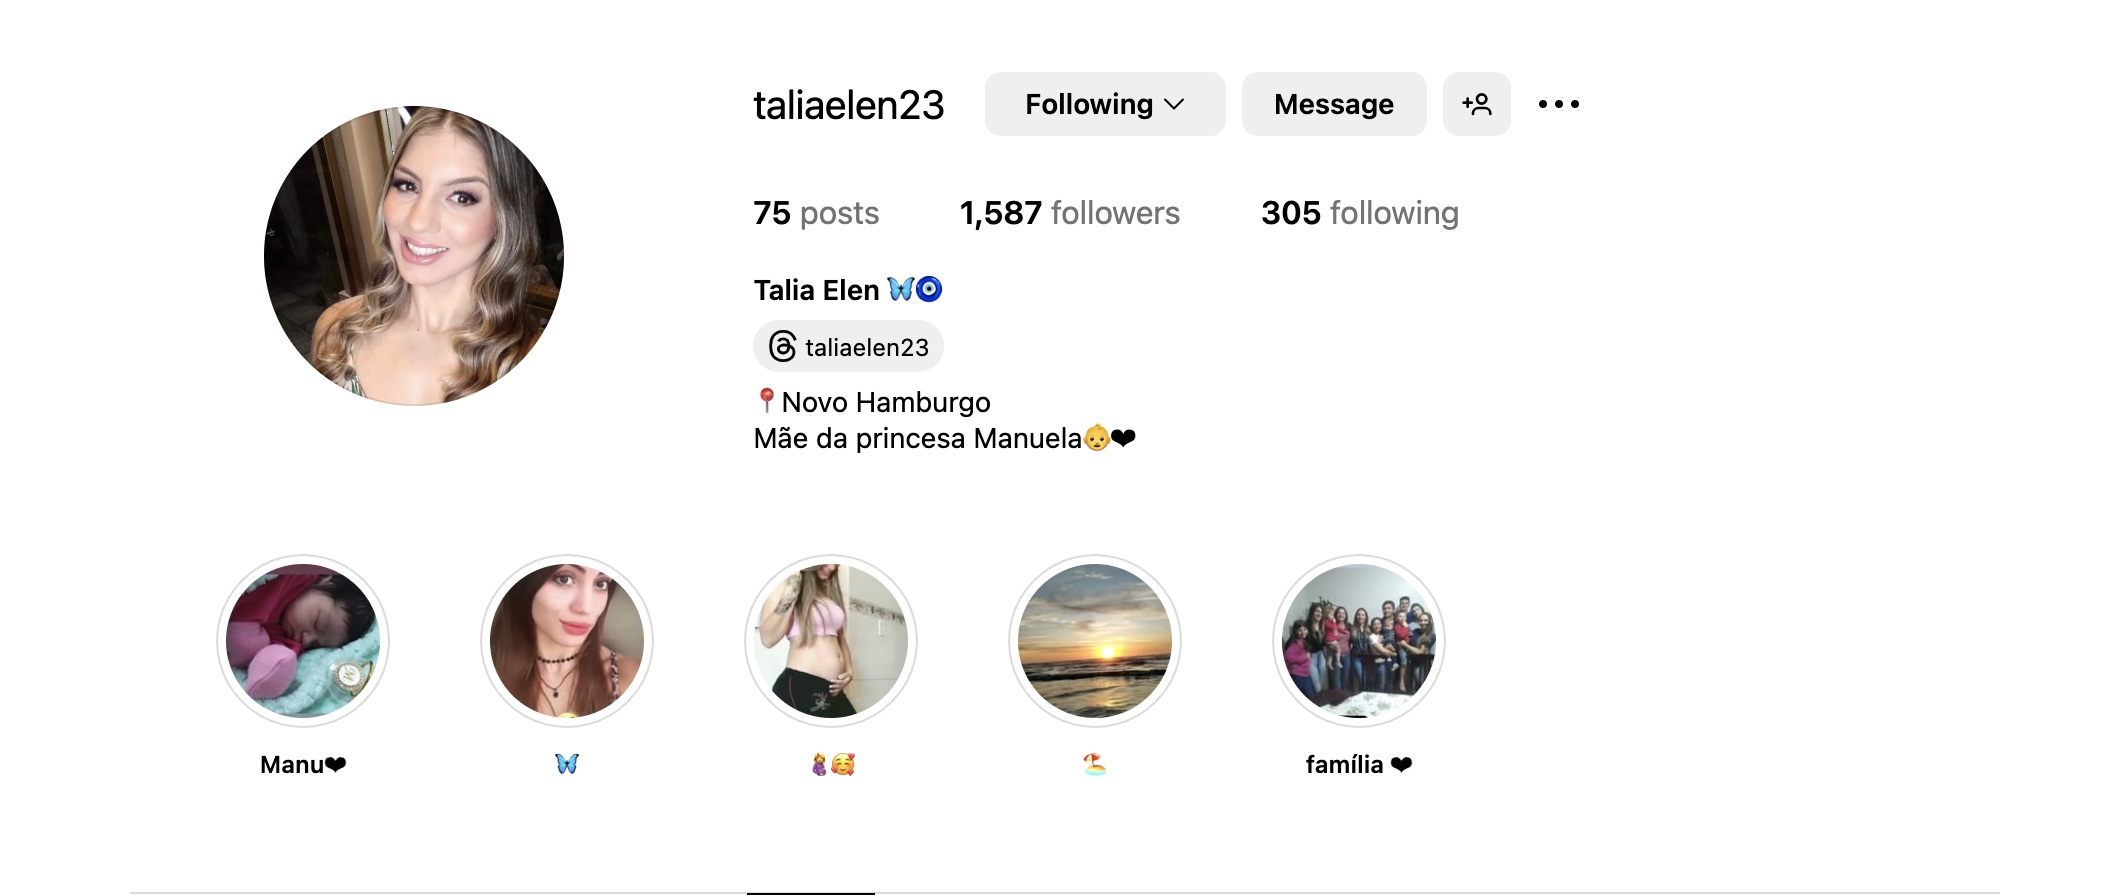Screen dimensions: 2110x896
Task: View the 305 following list
Action: click(1360, 213)
